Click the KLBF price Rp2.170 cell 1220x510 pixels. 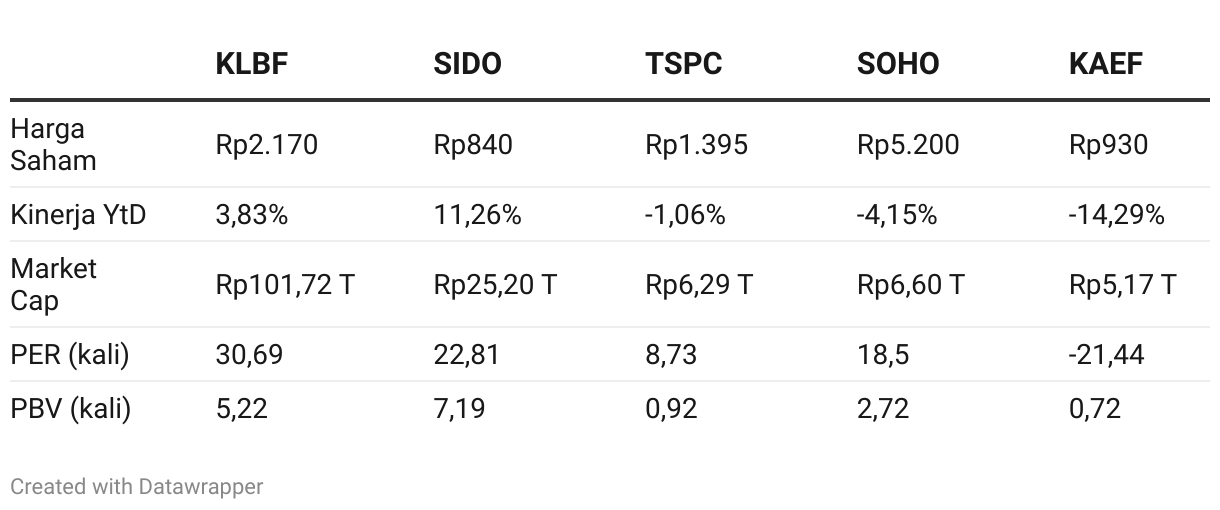pyautogui.click(x=267, y=145)
